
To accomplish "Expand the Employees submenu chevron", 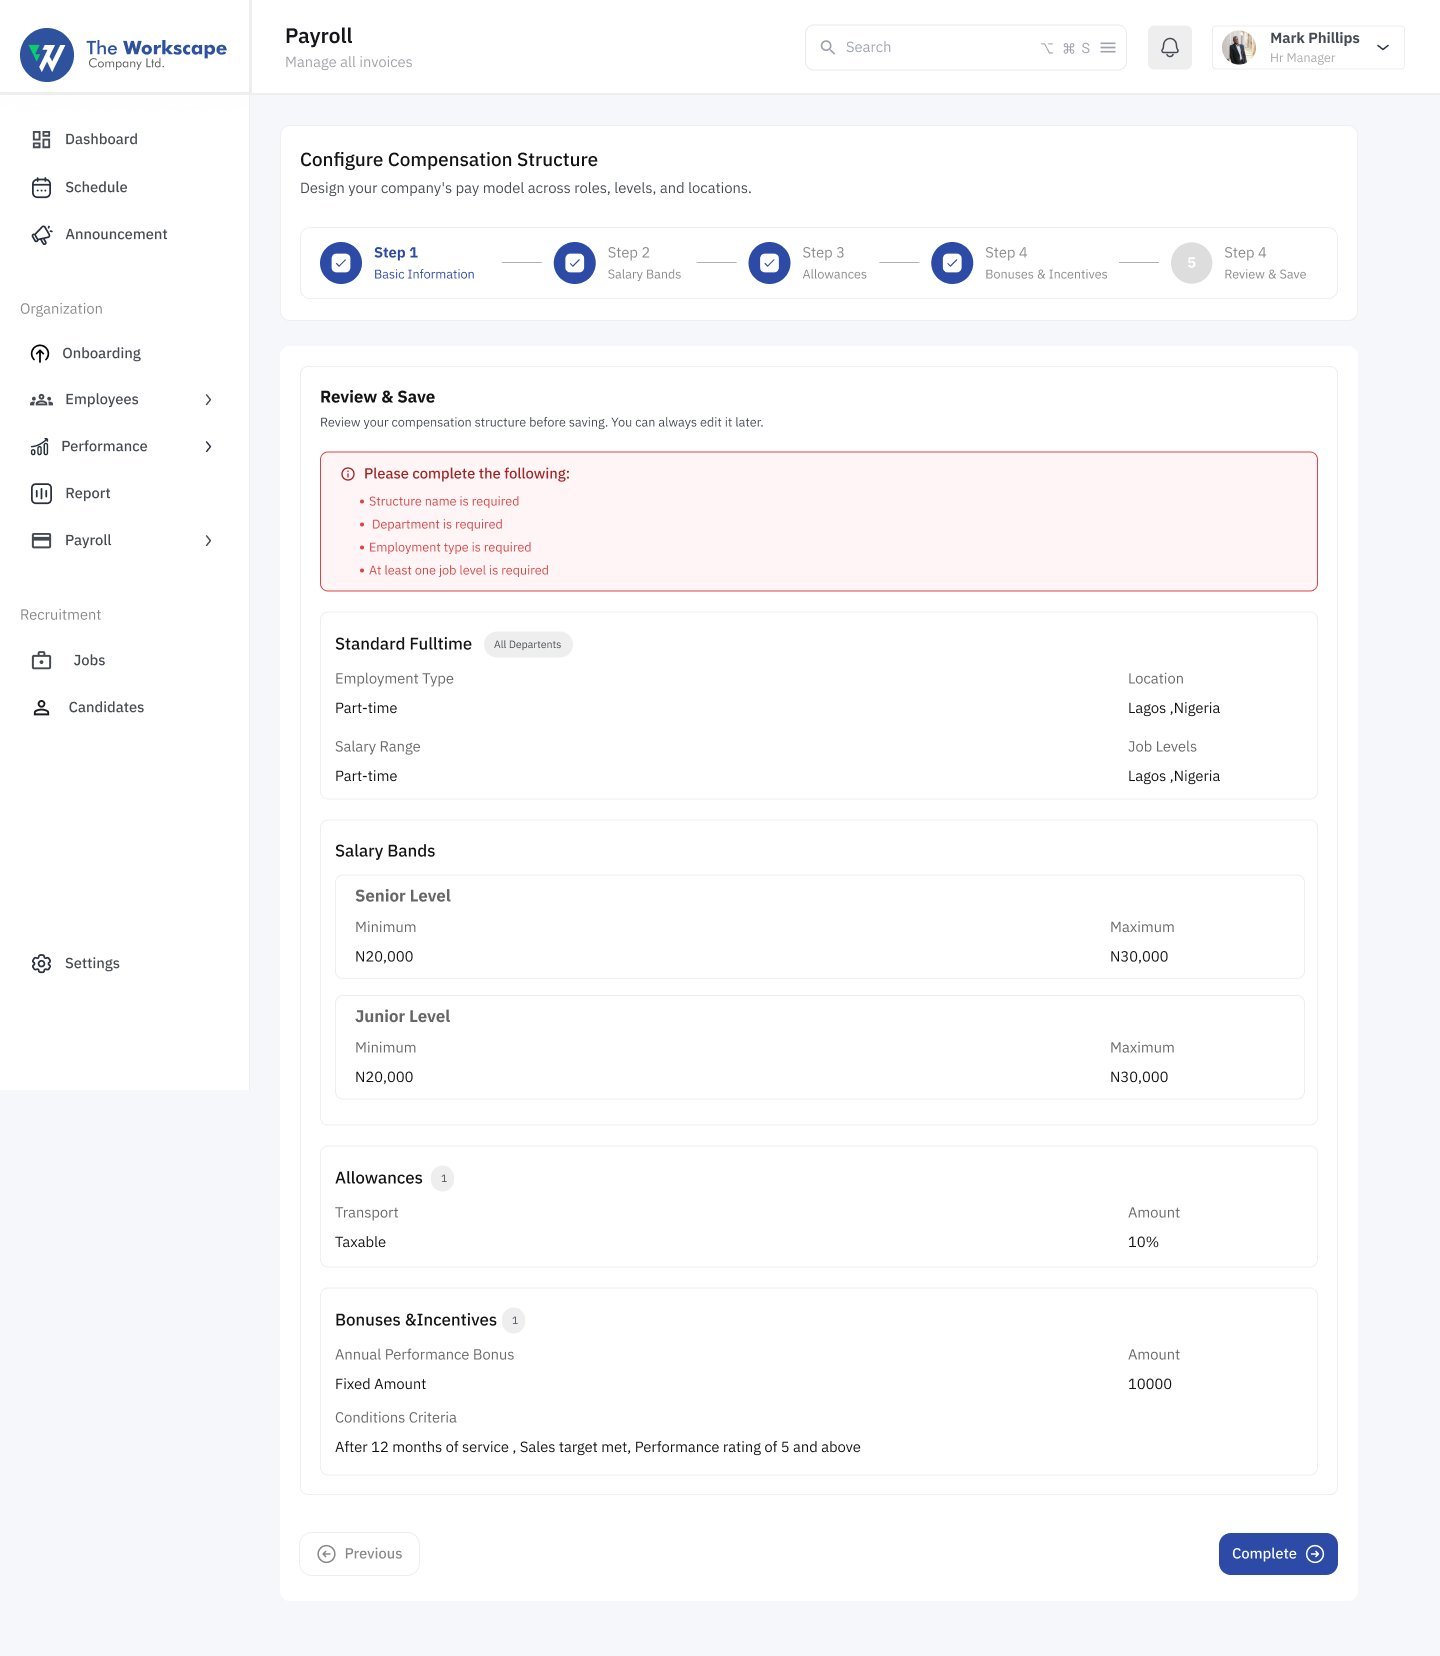I will tap(208, 400).
